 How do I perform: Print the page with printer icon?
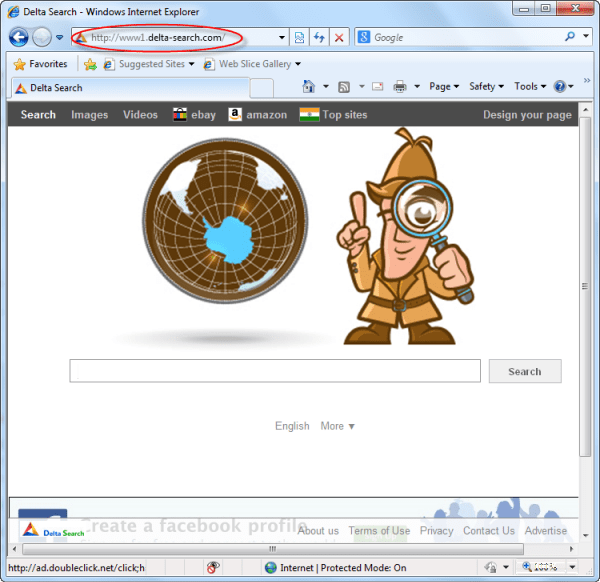tap(400, 87)
